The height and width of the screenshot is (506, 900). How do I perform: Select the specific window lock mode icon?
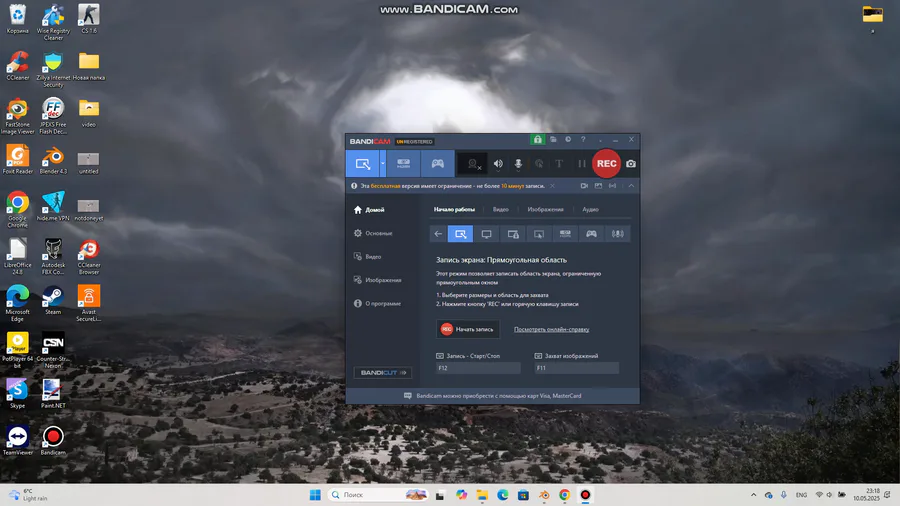tap(513, 234)
